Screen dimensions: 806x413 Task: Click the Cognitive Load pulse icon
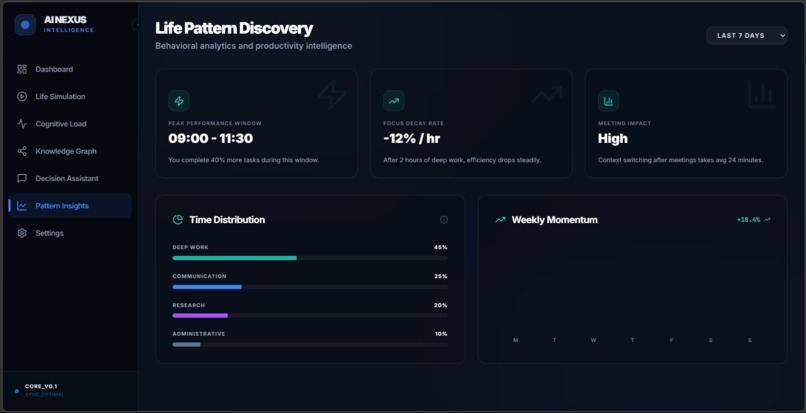[22, 123]
